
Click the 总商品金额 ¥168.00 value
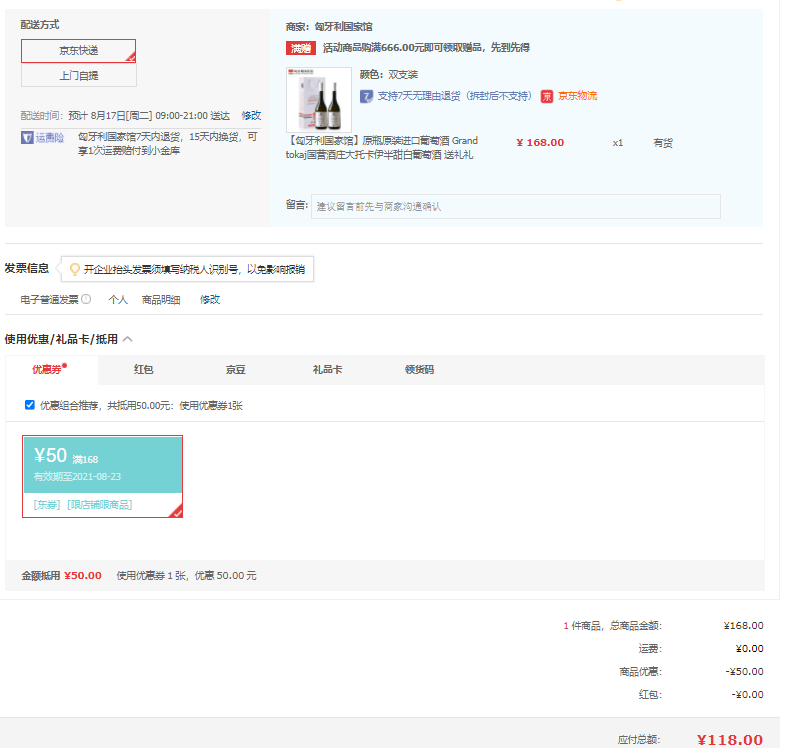click(744, 626)
